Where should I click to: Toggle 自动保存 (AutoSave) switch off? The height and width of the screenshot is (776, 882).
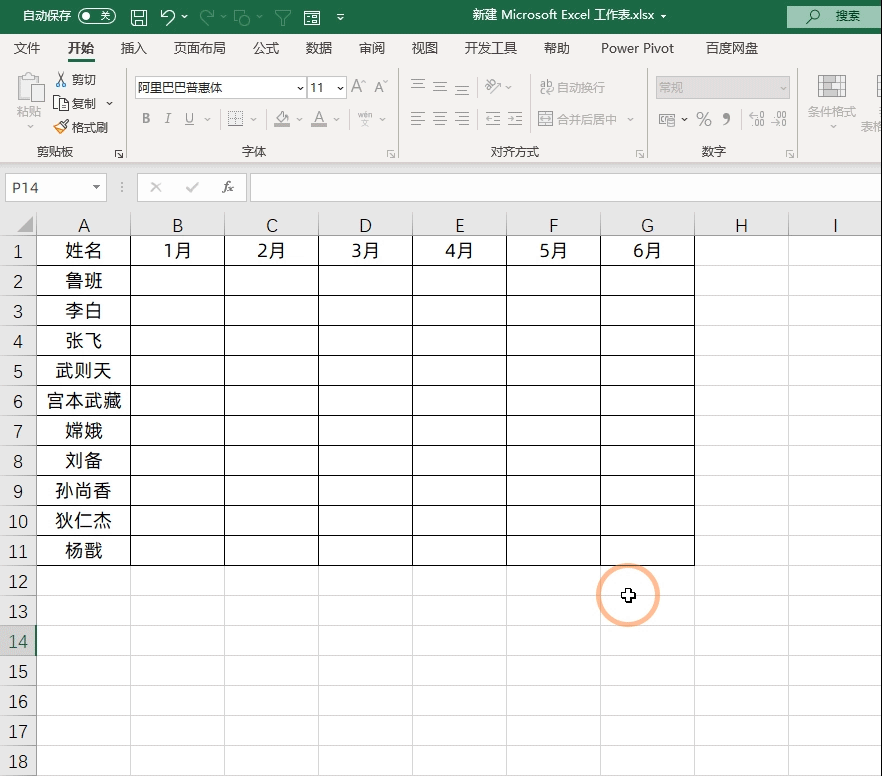[x=95, y=15]
